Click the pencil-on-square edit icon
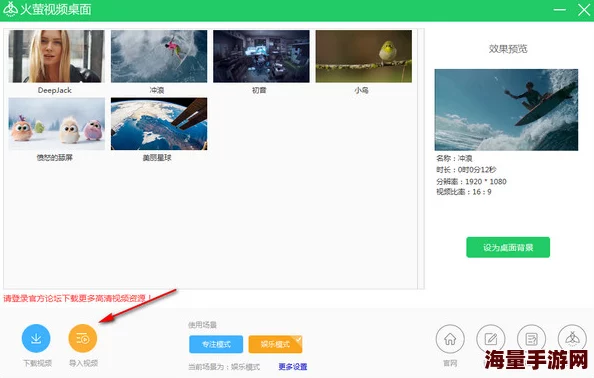Viewport: 594px width, 378px height. pos(491,339)
